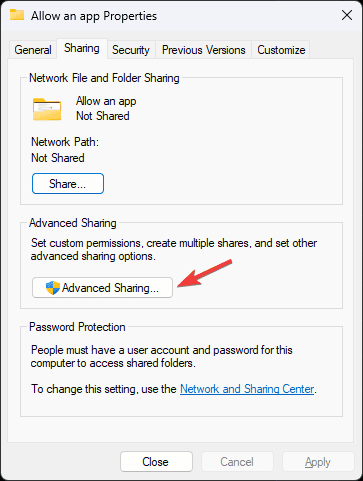363x481 pixels.
Task: Click the "Network Path:" label
Action: (x=65, y=142)
